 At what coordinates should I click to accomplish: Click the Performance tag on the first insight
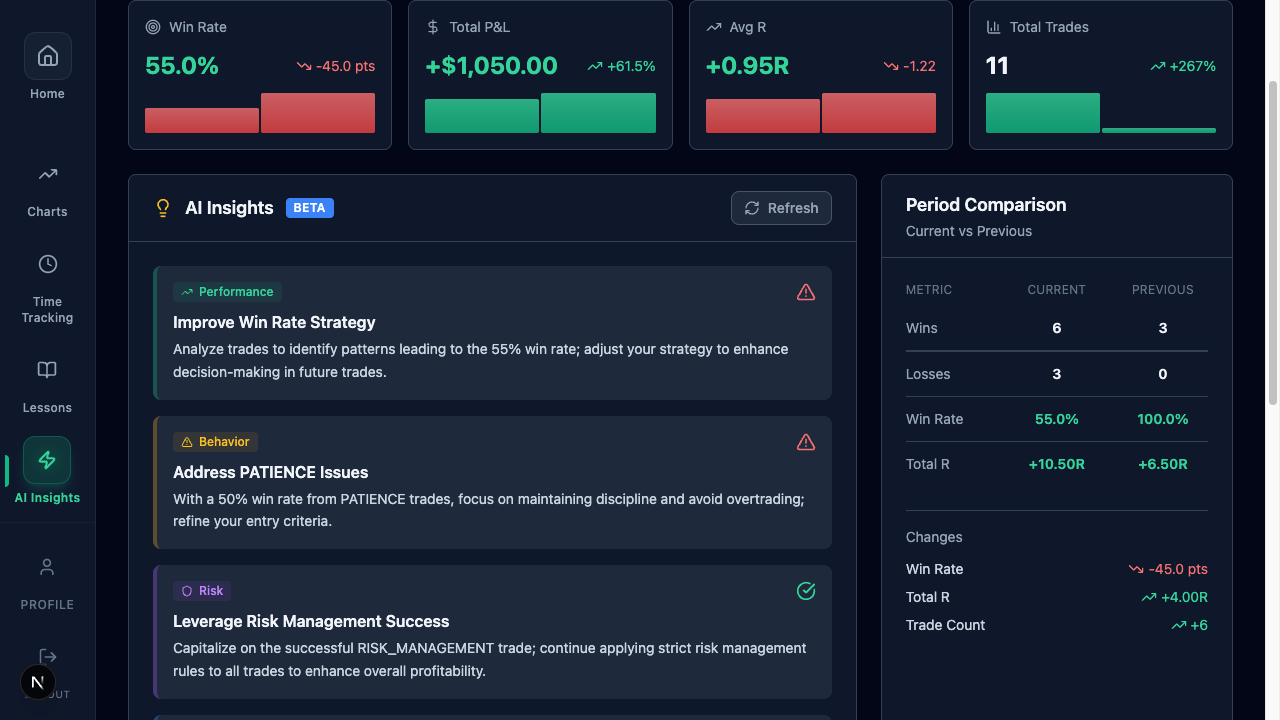[x=227, y=291]
